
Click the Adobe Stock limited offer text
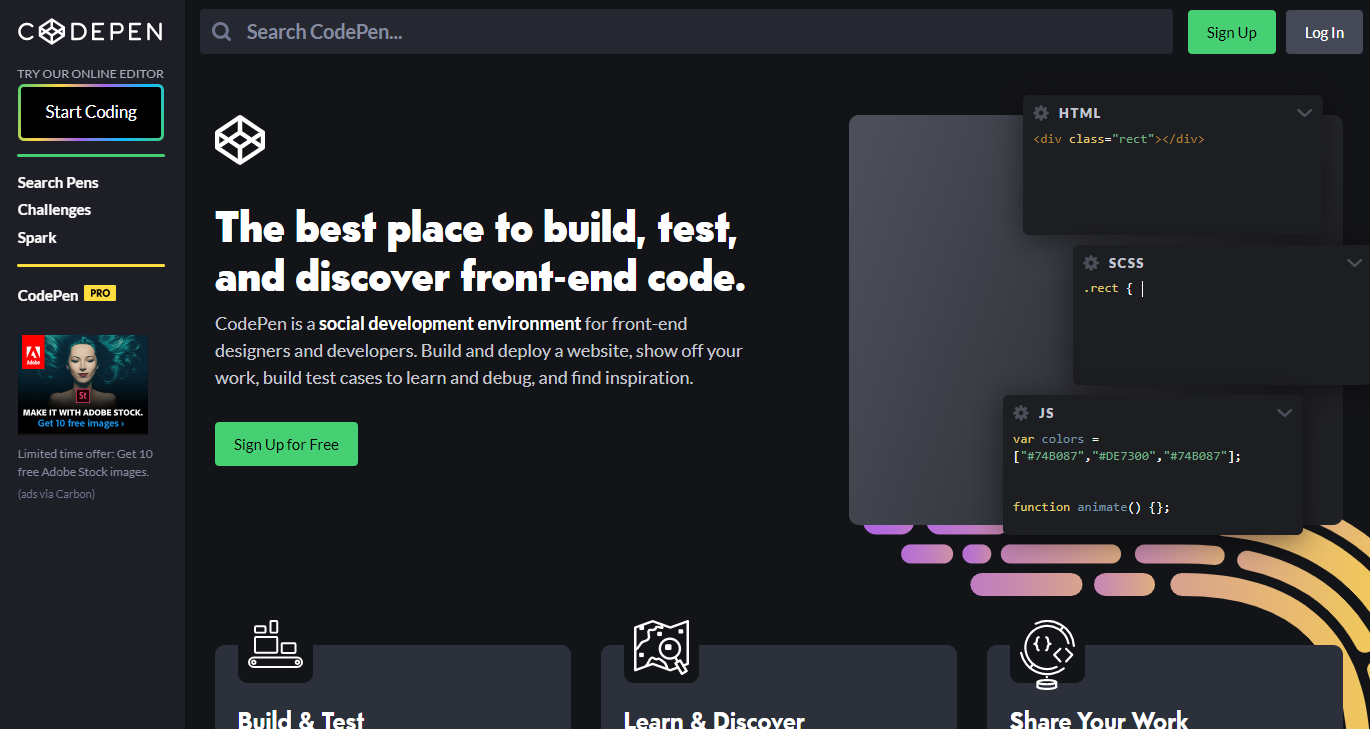85,463
